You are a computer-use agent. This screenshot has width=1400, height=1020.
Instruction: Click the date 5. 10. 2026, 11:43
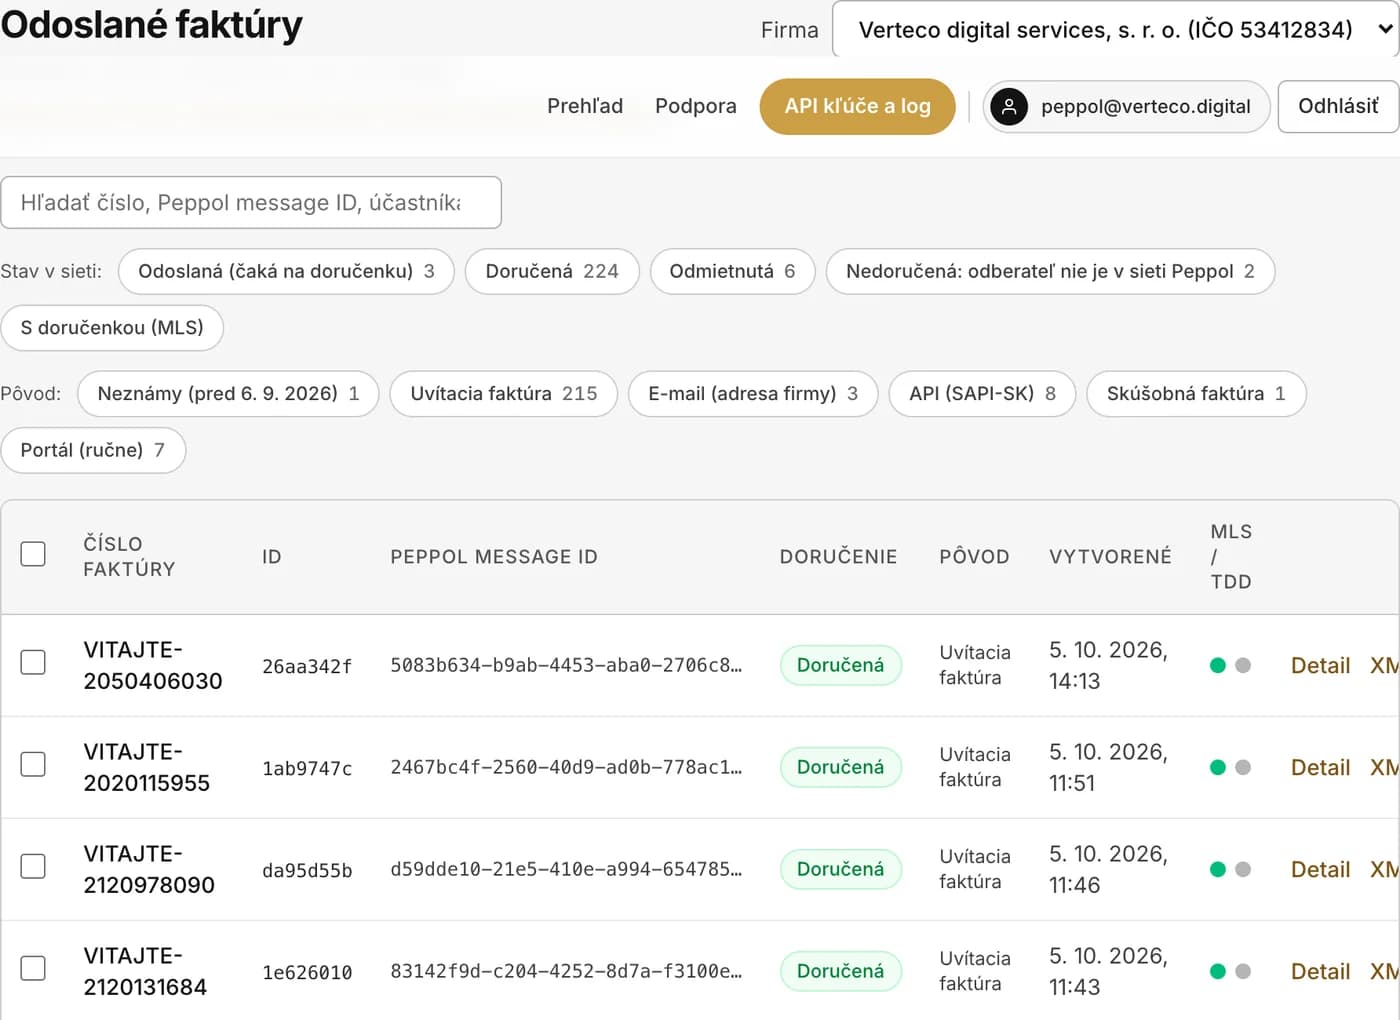pos(1108,971)
